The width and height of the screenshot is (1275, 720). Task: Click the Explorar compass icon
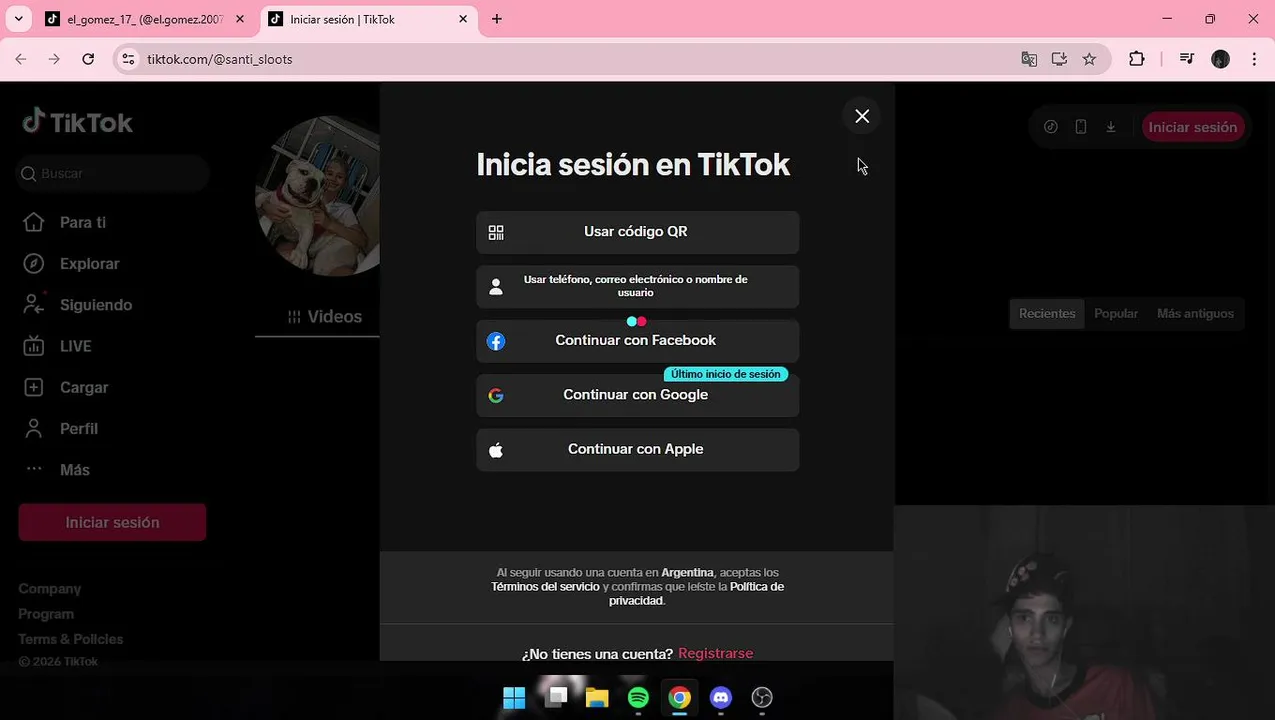coord(34,264)
